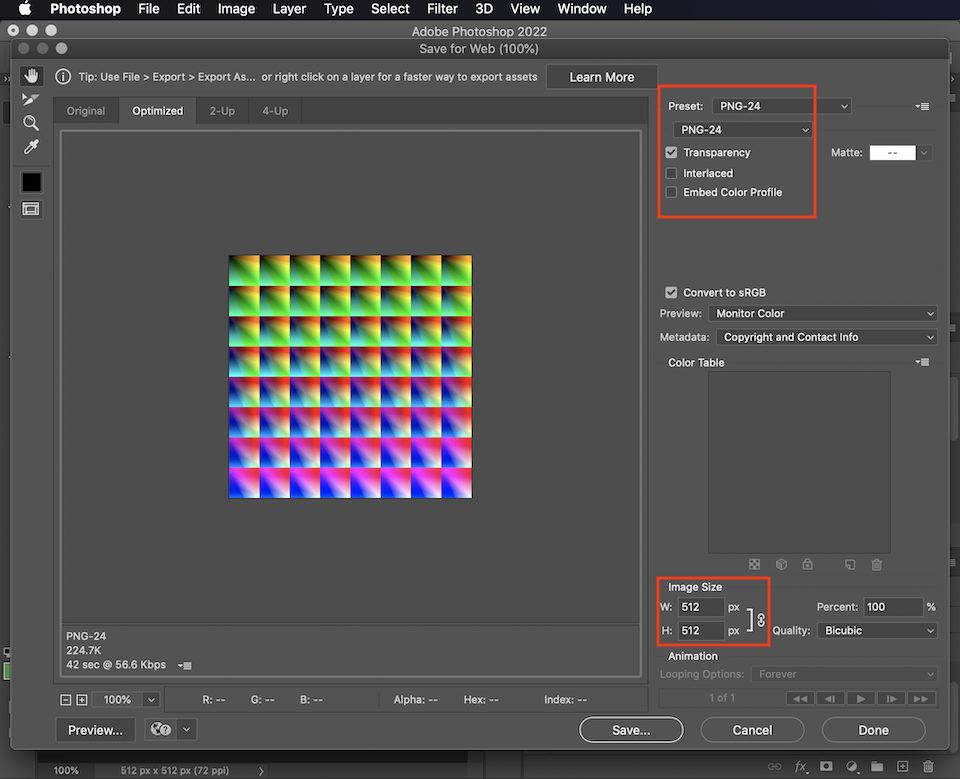This screenshot has width=960, height=779.
Task: Click the Matte white color swatch
Action: [x=893, y=152]
